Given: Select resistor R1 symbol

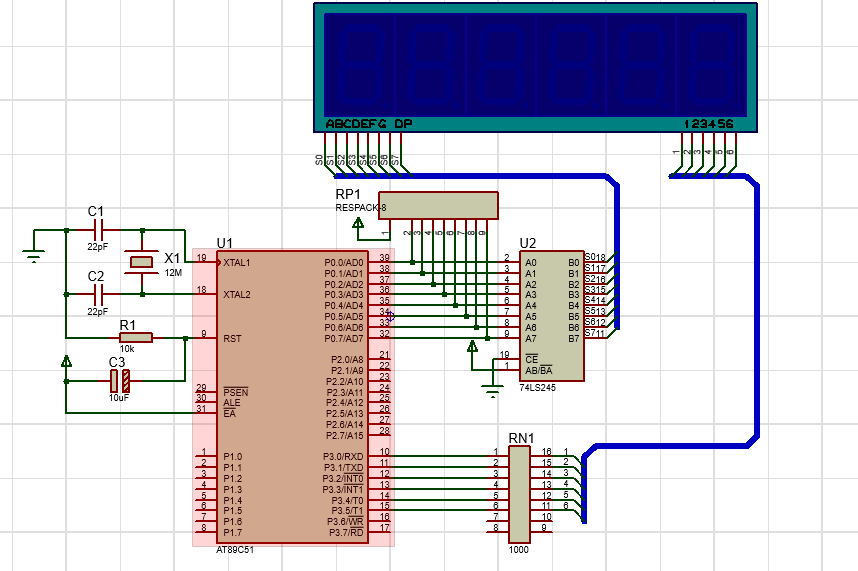Looking at the screenshot, I should point(136,337).
